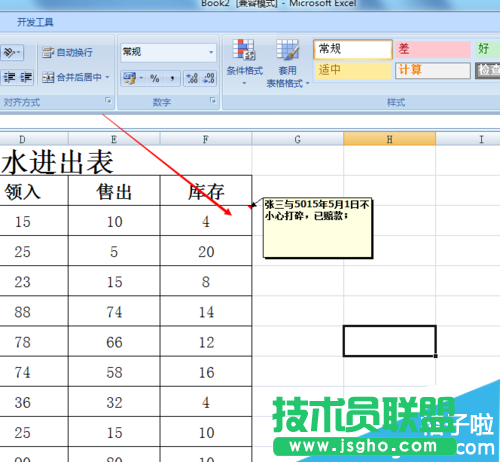This screenshot has width=500, height=462.
Task: Apply comma thousands separator style
Action: point(172,78)
